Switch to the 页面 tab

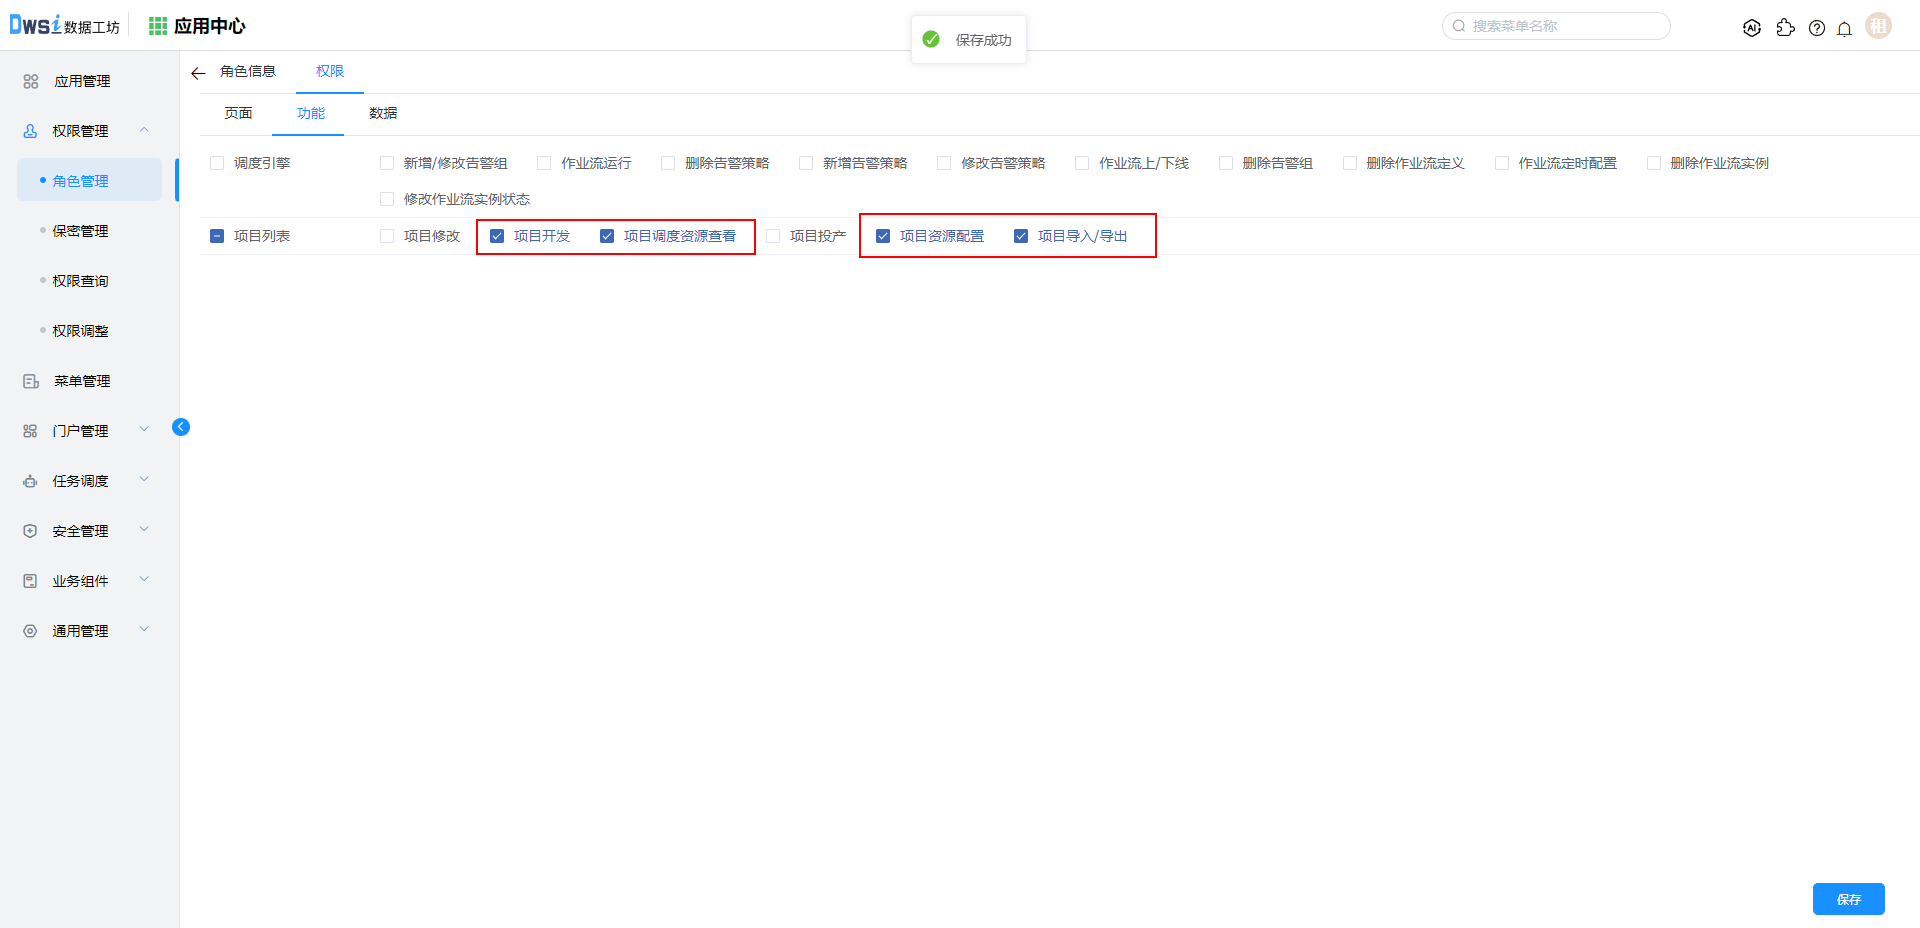[238, 113]
